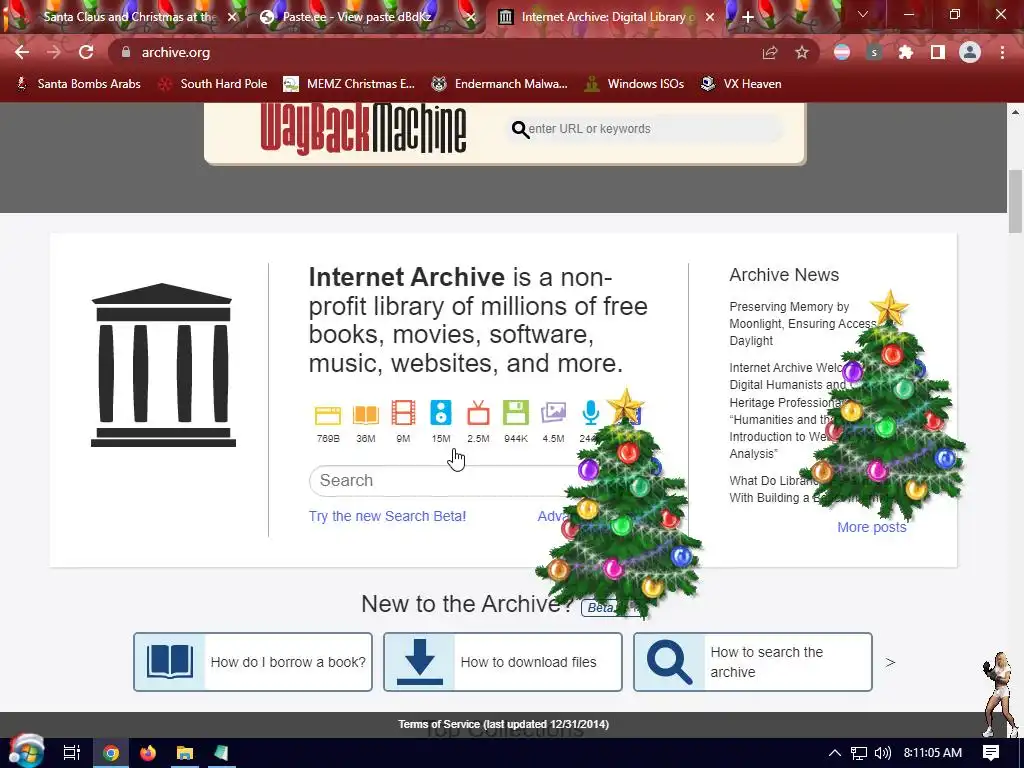1024x768 pixels.
Task: Toggle Chrome side panel icon
Action: tap(938, 52)
